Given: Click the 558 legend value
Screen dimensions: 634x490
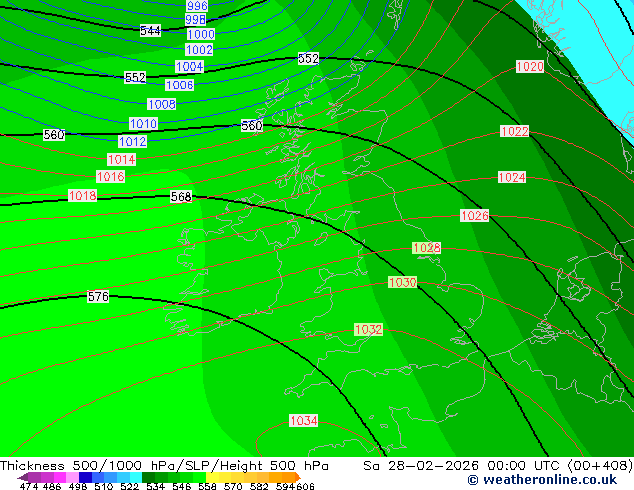Looking at the screenshot, I should point(207,486).
